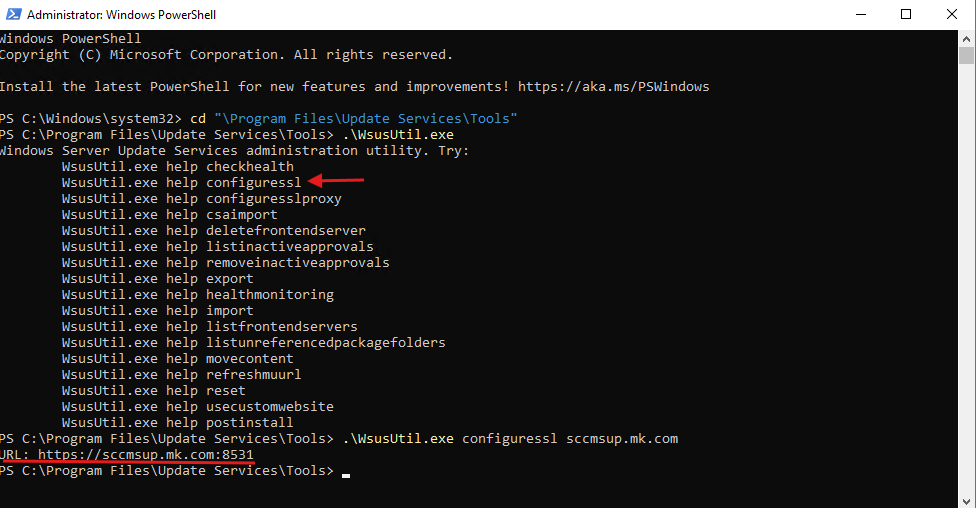Select the "help csaimport" line

(x=169, y=215)
